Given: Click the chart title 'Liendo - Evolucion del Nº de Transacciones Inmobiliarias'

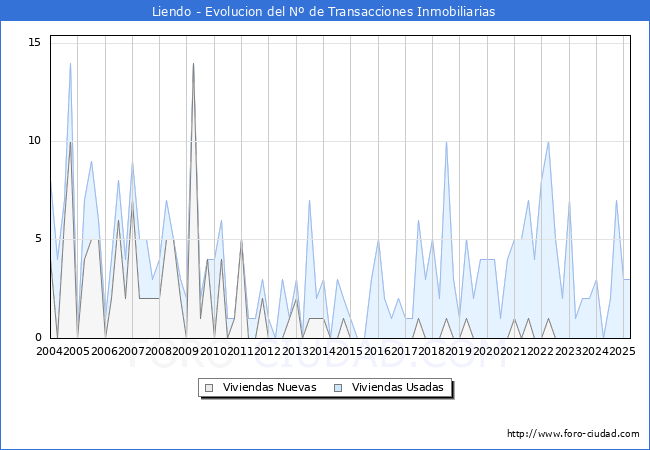Looking at the screenshot, I should coord(323,11).
